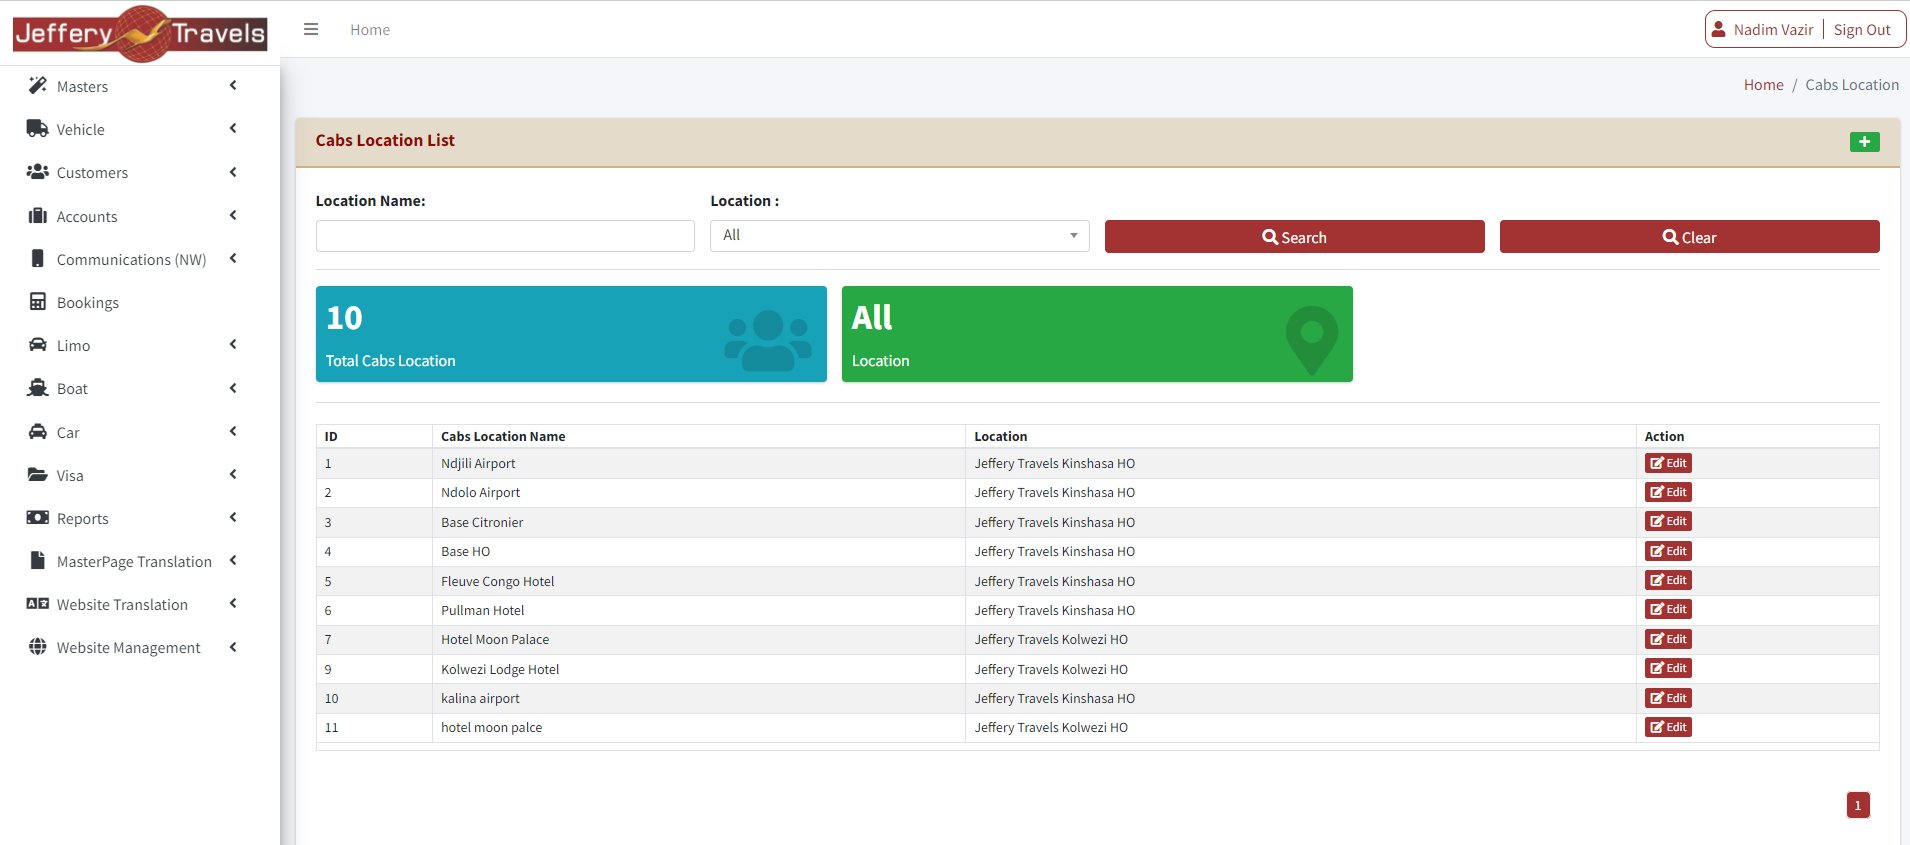Click the map pin icon on Location card

tap(1311, 340)
